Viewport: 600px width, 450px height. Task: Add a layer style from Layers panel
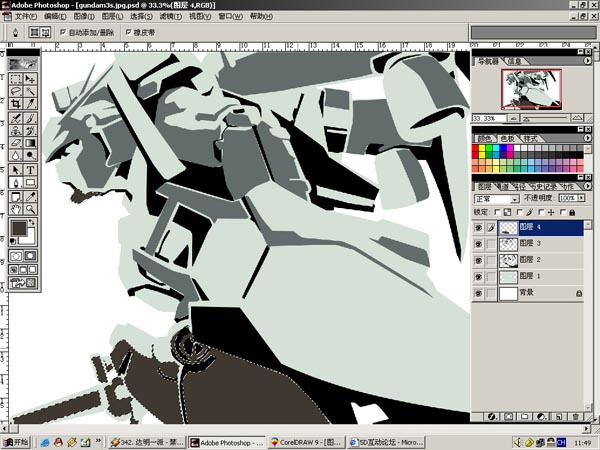tap(492, 417)
